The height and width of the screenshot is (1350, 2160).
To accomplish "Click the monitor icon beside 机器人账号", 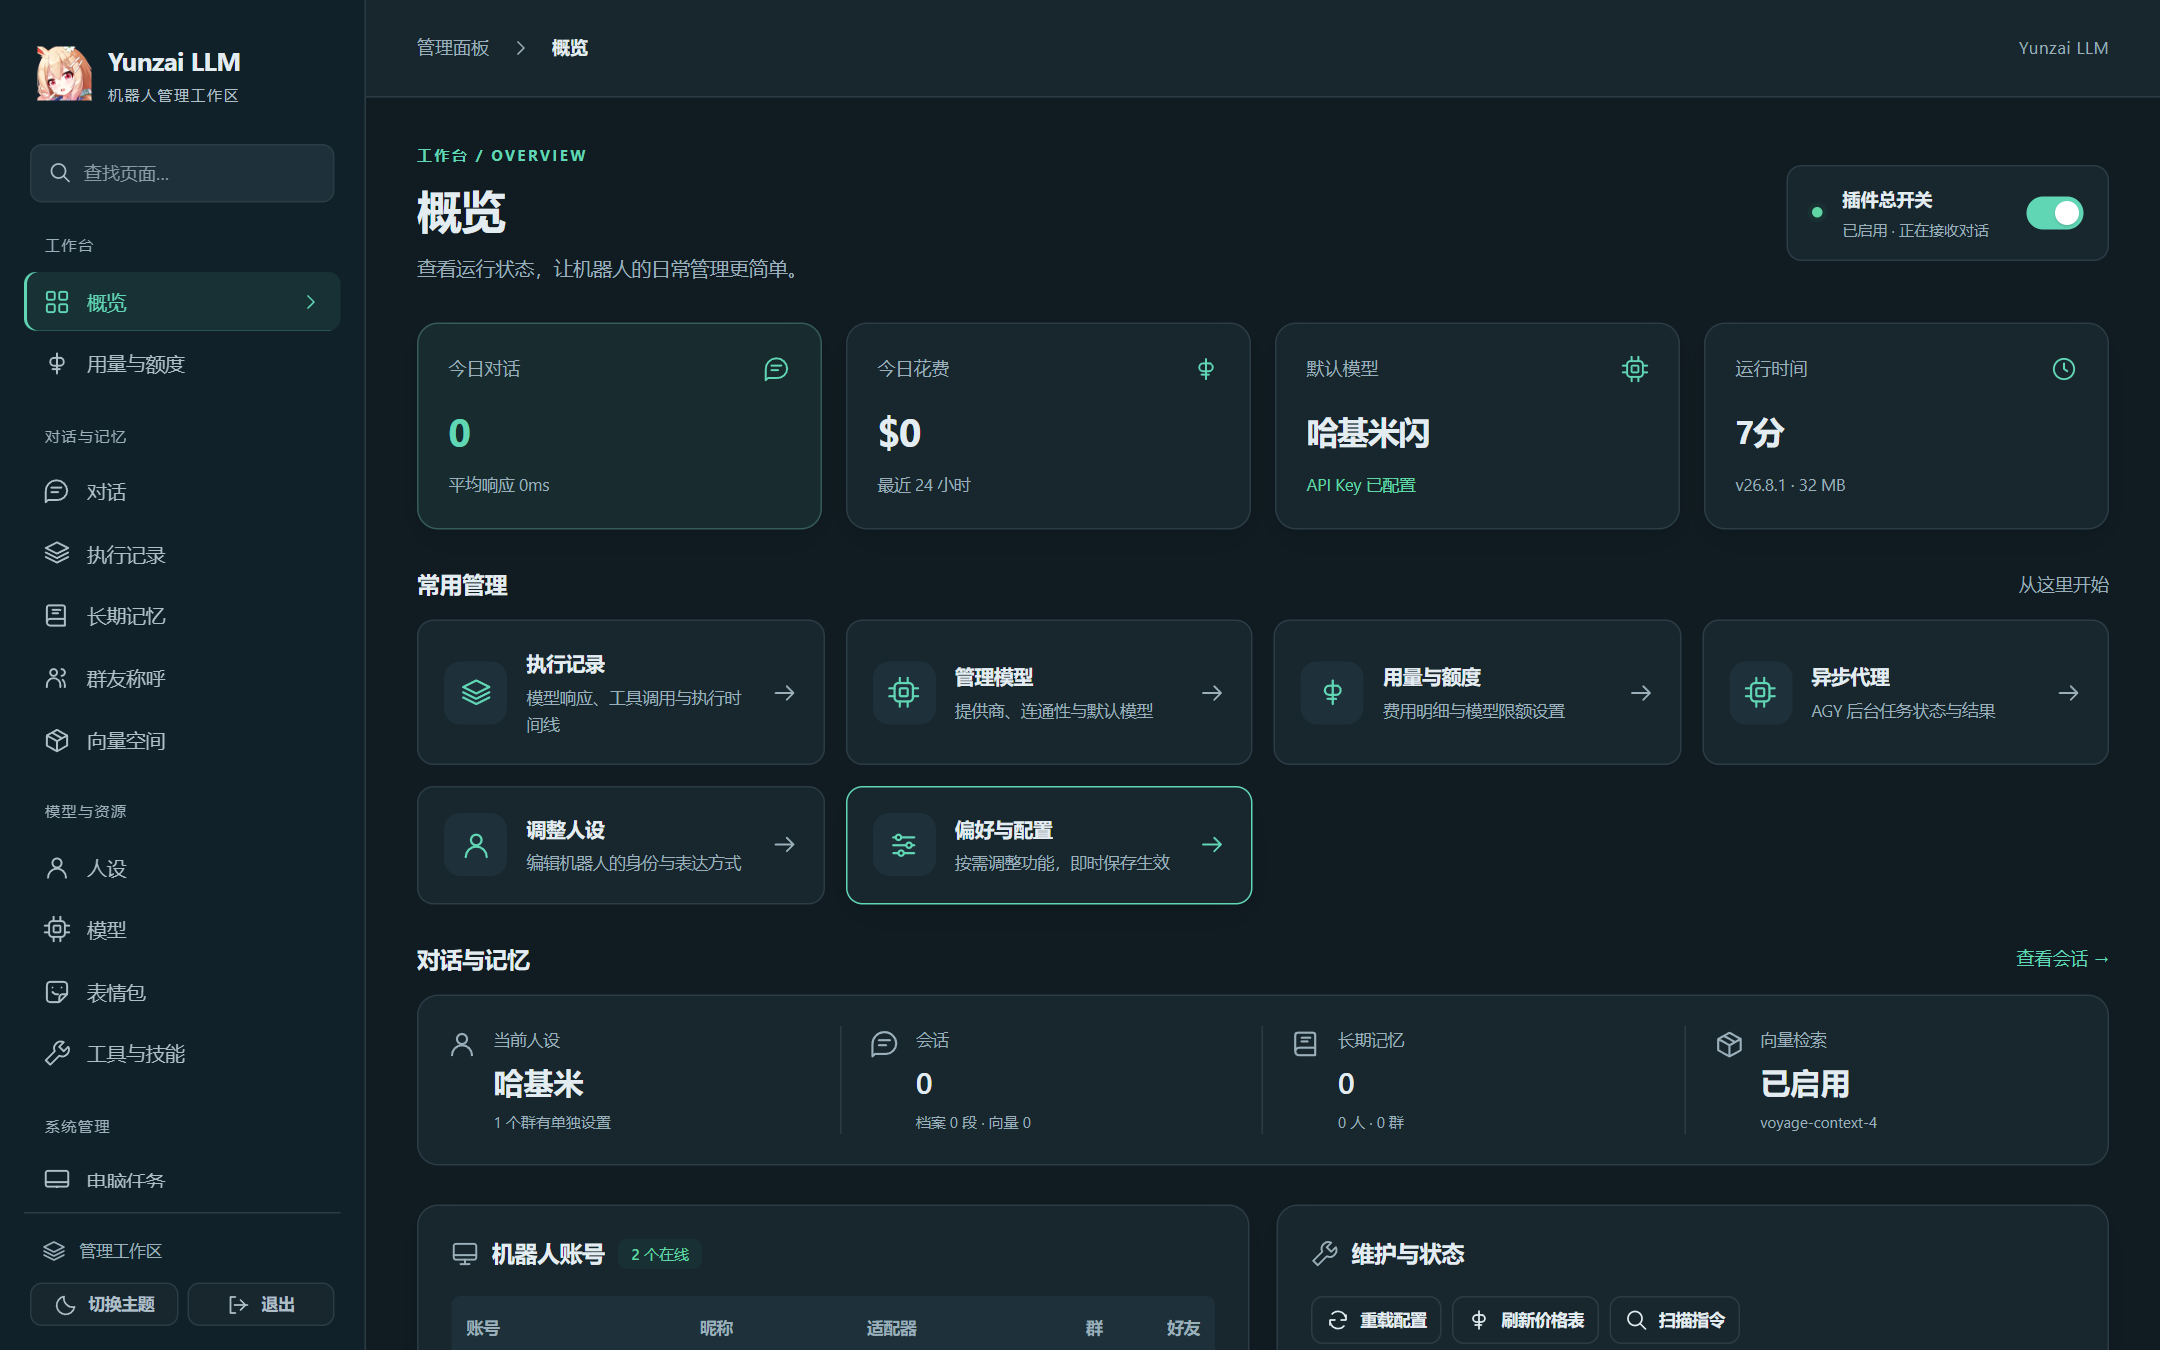I will tap(465, 1254).
